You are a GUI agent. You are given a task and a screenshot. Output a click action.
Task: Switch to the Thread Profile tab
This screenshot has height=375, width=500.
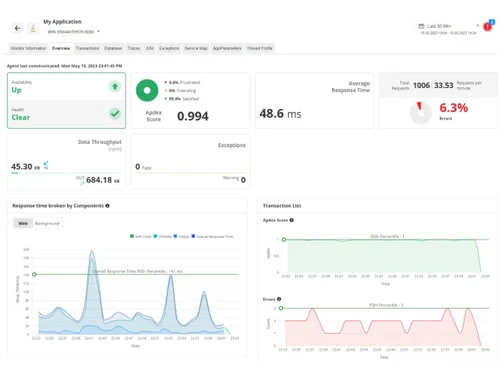pyautogui.click(x=259, y=48)
